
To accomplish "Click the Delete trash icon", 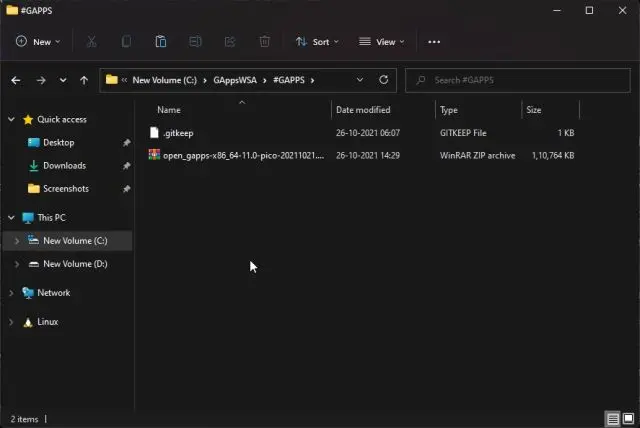I will click(x=264, y=42).
